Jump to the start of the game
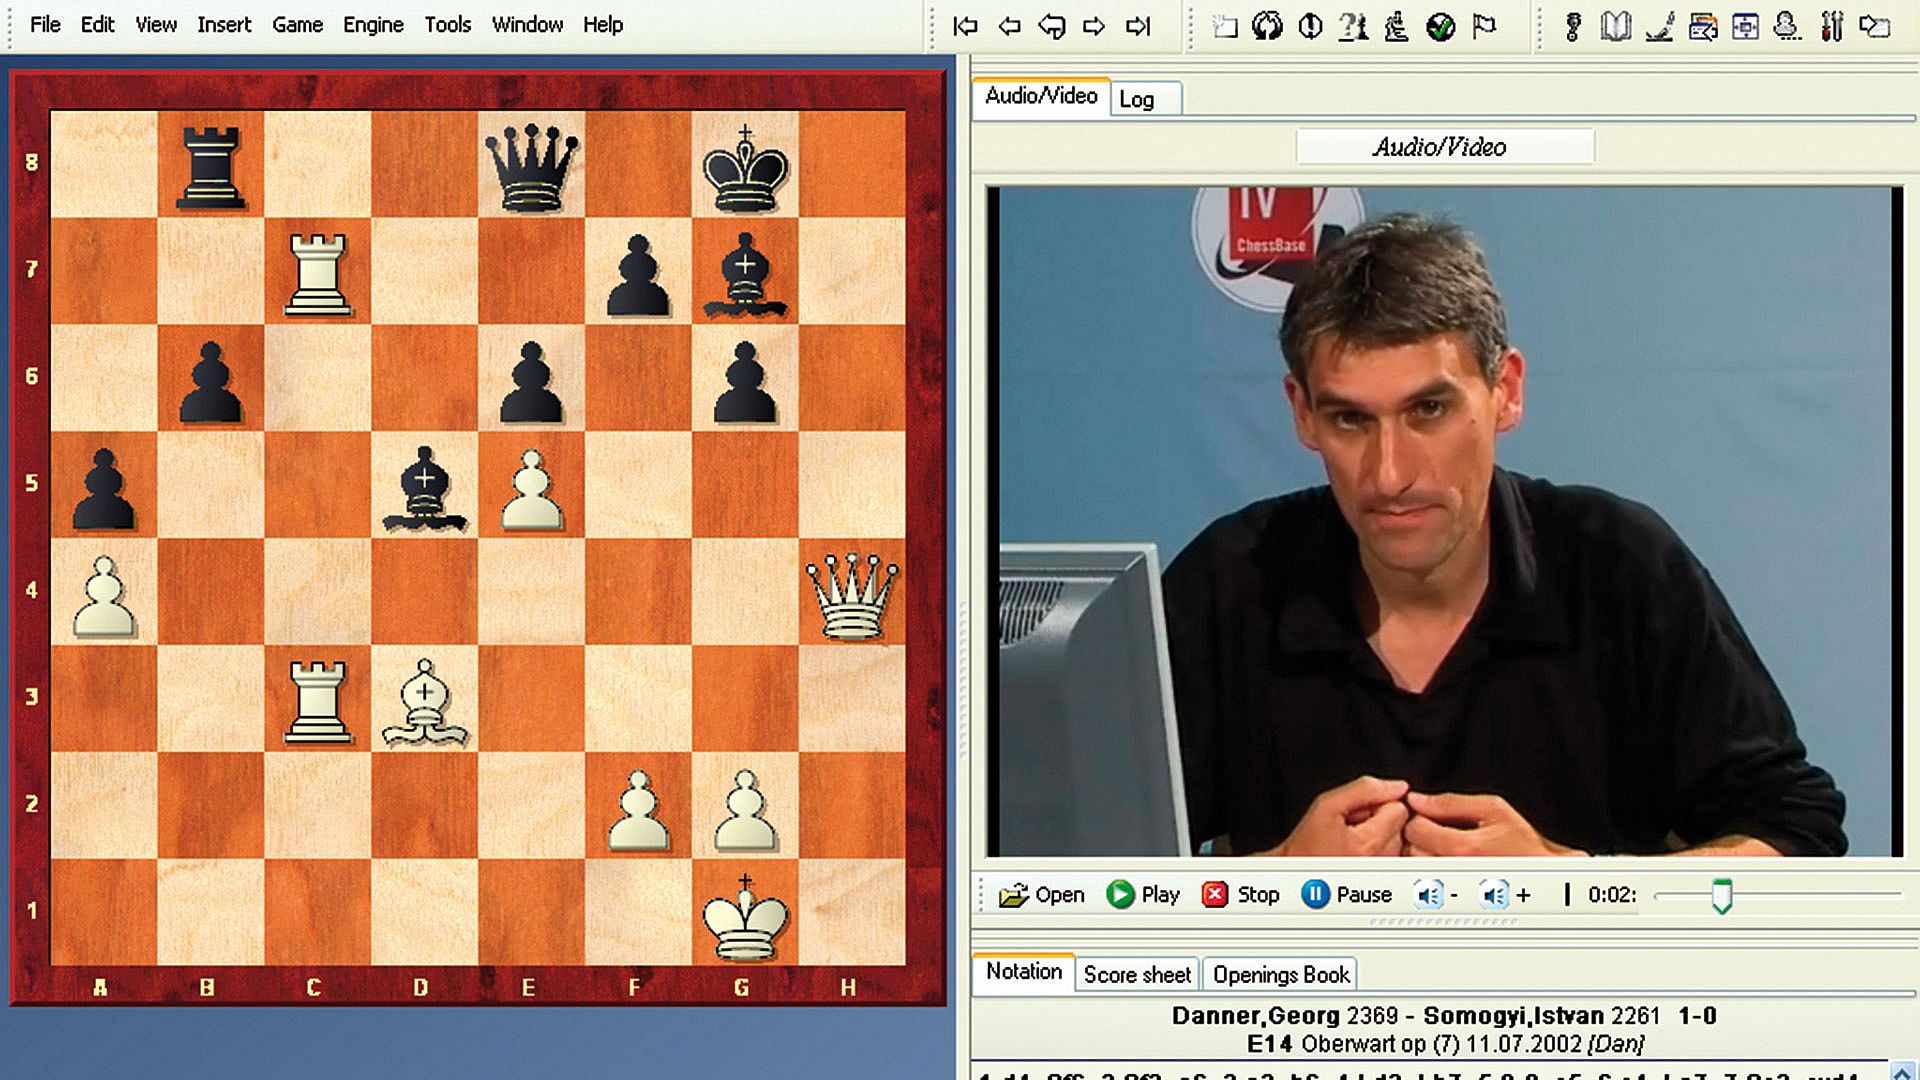This screenshot has height=1080, width=1920. click(965, 26)
